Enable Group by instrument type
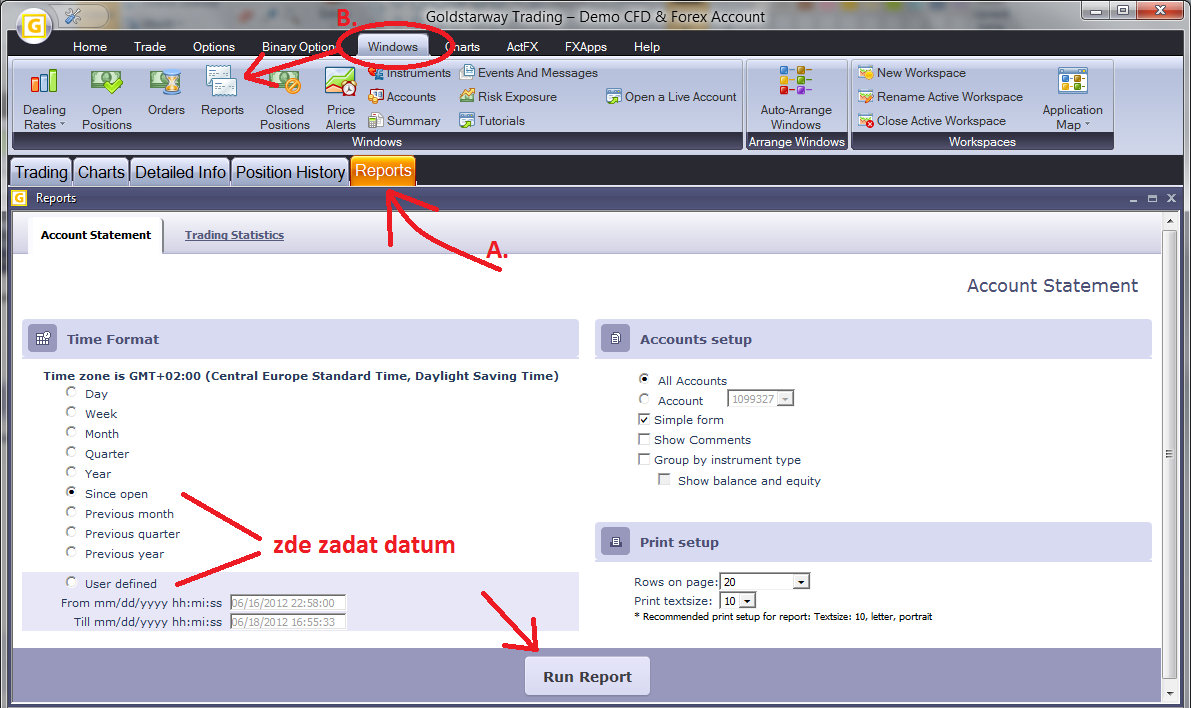1191x708 pixels. click(644, 459)
